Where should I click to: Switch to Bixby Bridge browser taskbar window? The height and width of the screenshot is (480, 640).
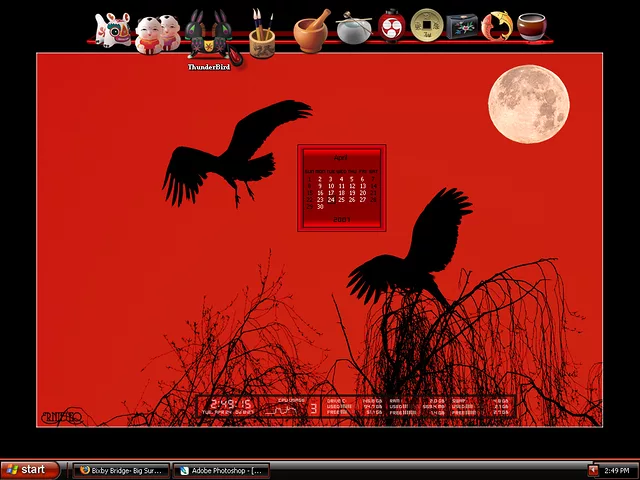click(120, 469)
